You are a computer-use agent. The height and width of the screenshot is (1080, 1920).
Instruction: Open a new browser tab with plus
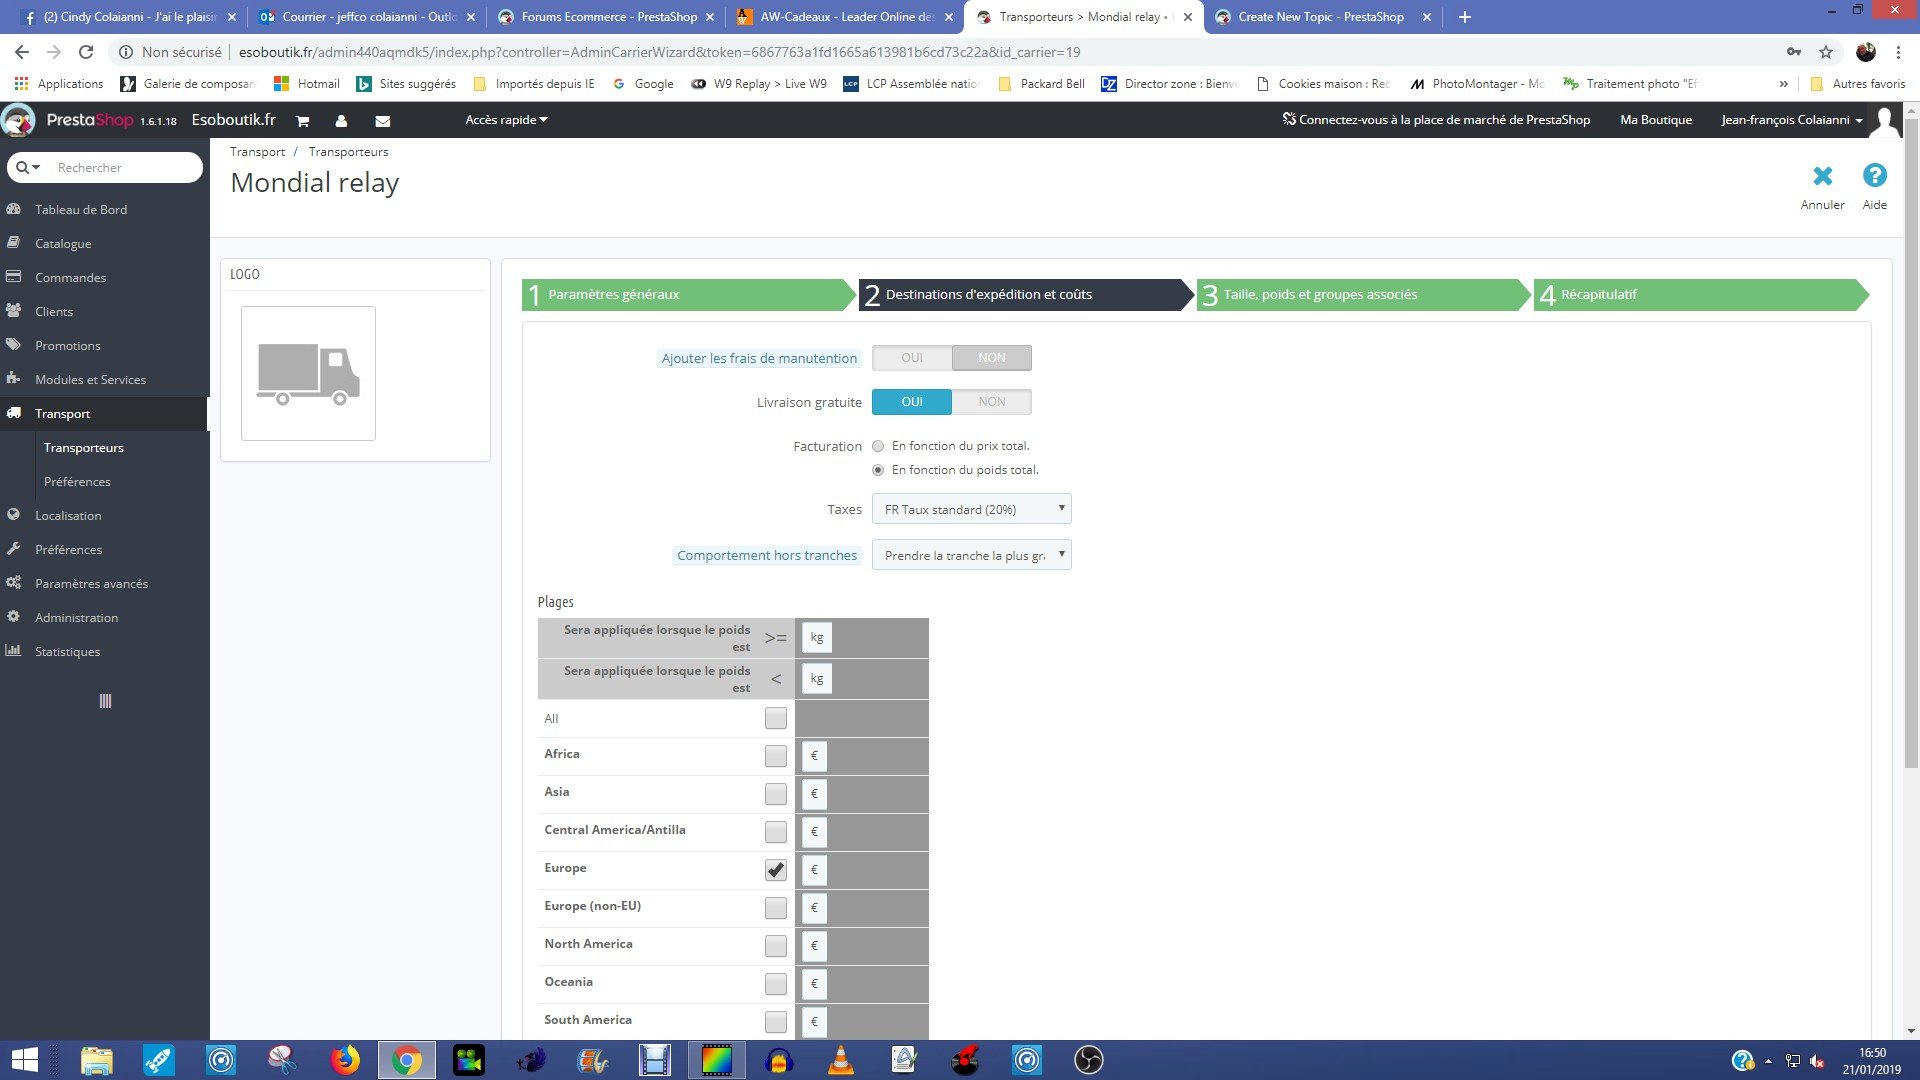[1465, 17]
